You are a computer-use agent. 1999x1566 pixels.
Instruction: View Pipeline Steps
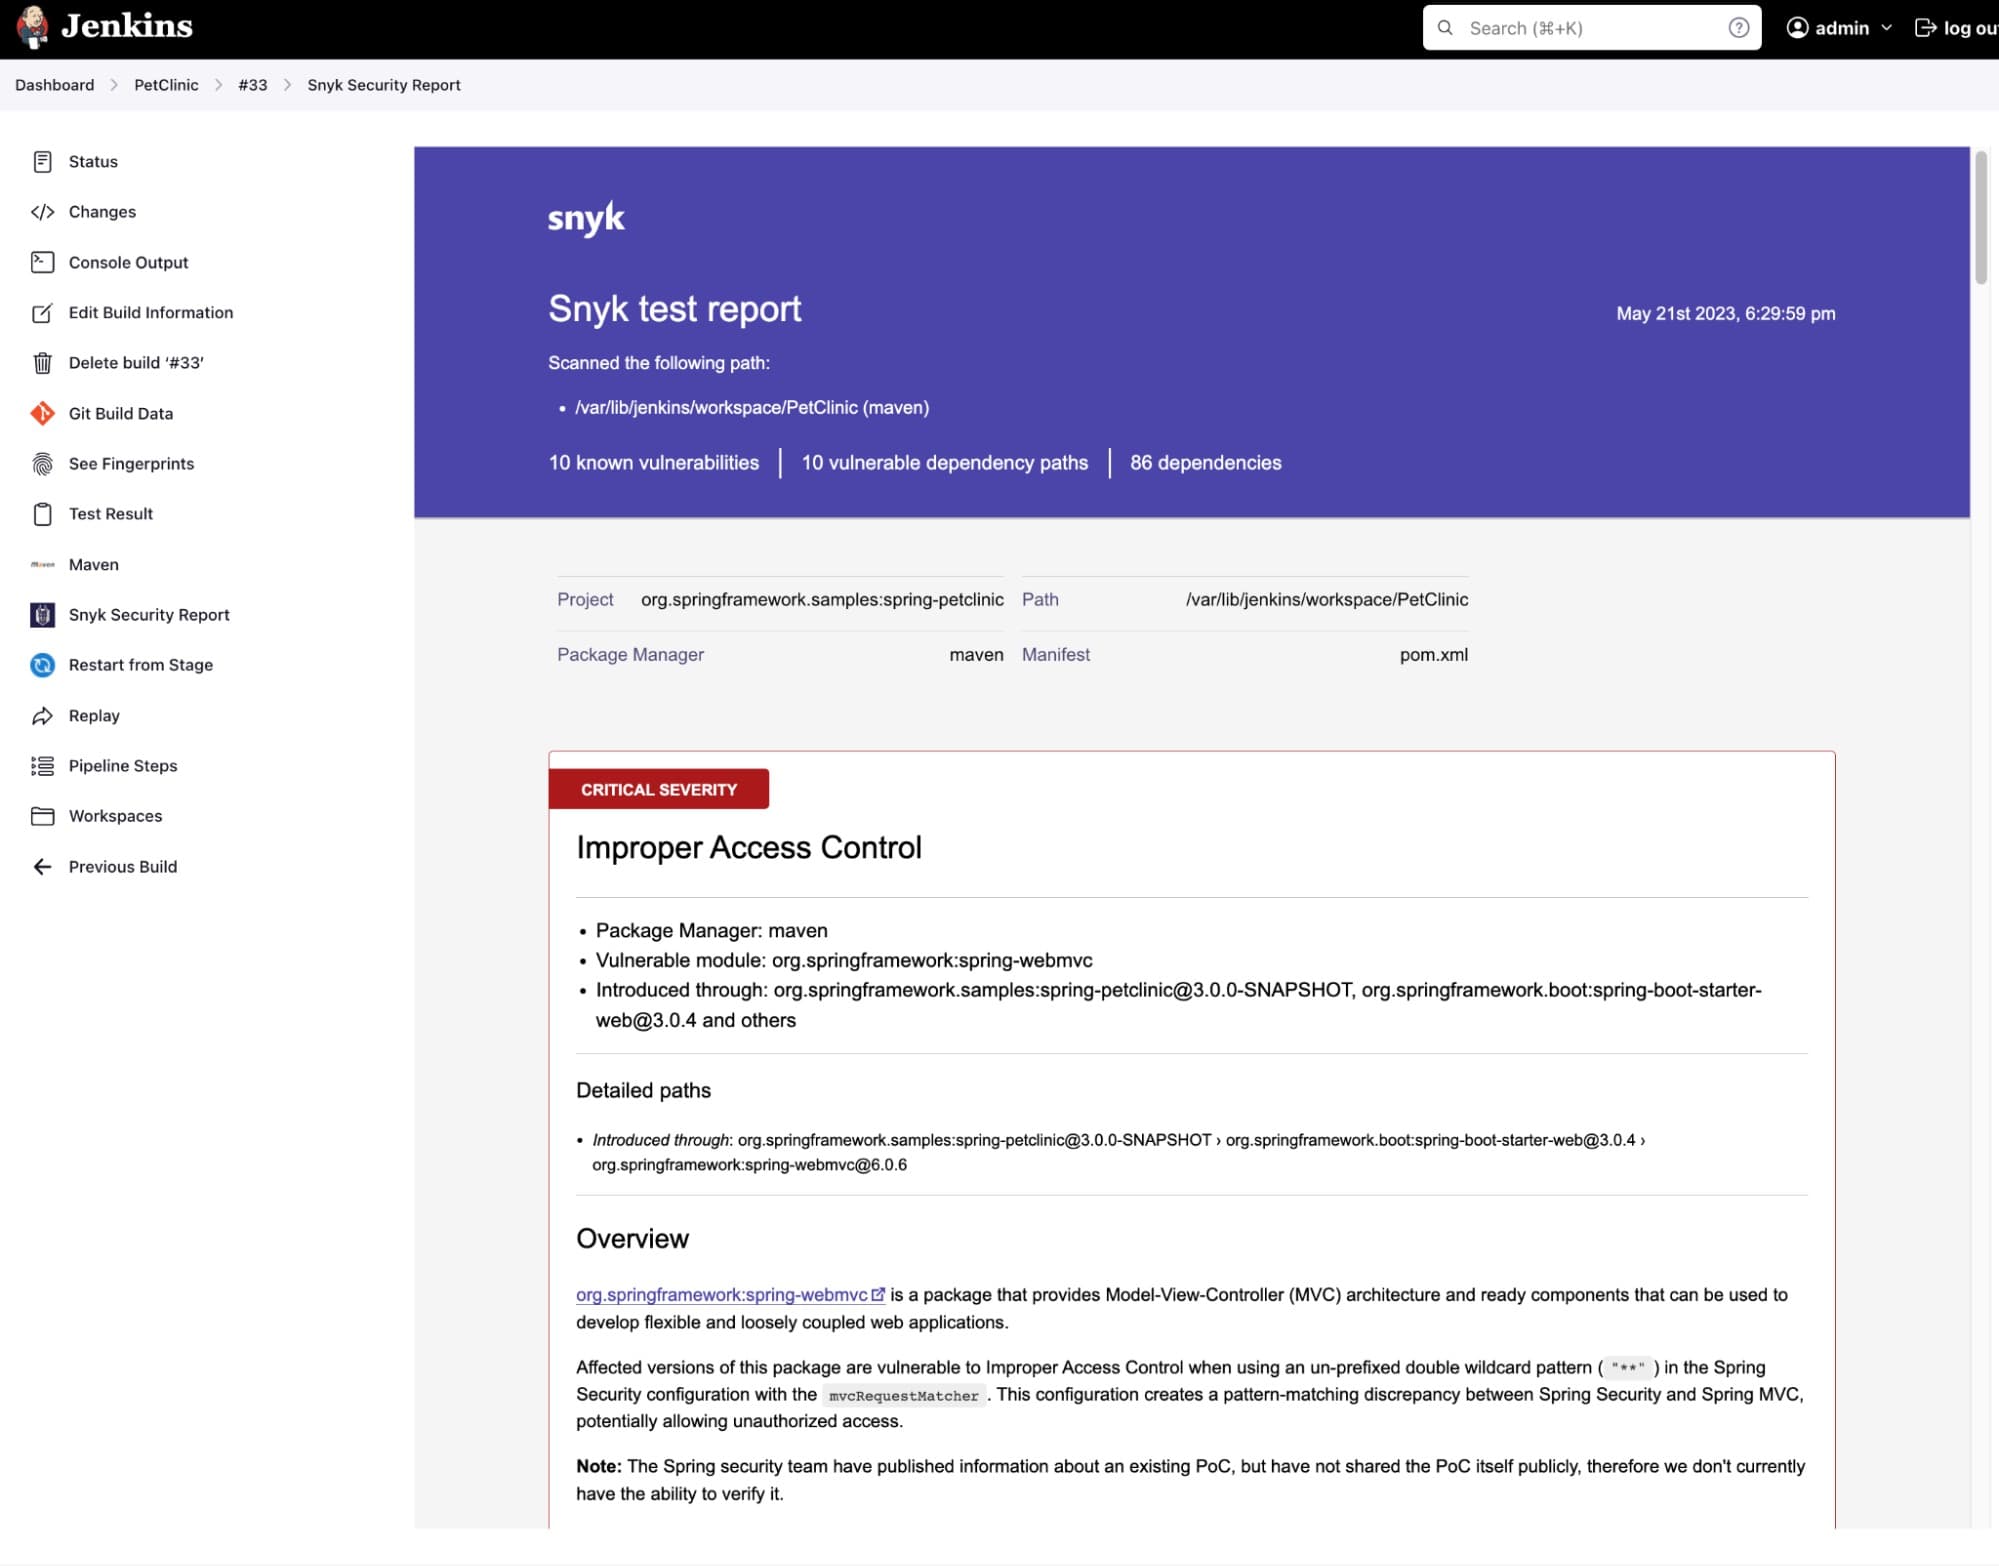(122, 765)
